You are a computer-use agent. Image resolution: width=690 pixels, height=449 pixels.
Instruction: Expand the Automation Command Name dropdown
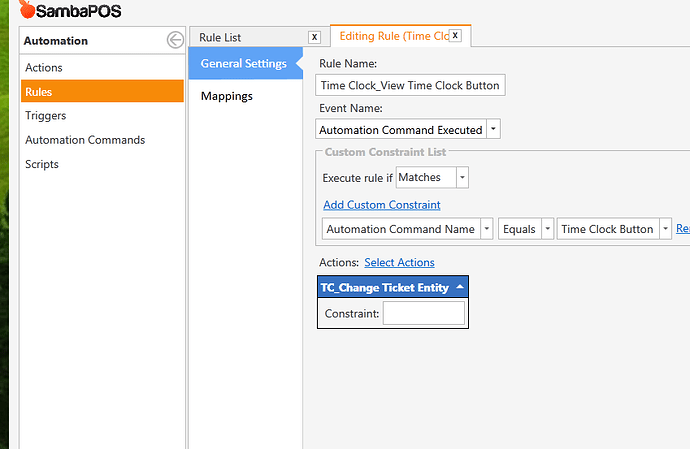click(x=487, y=229)
